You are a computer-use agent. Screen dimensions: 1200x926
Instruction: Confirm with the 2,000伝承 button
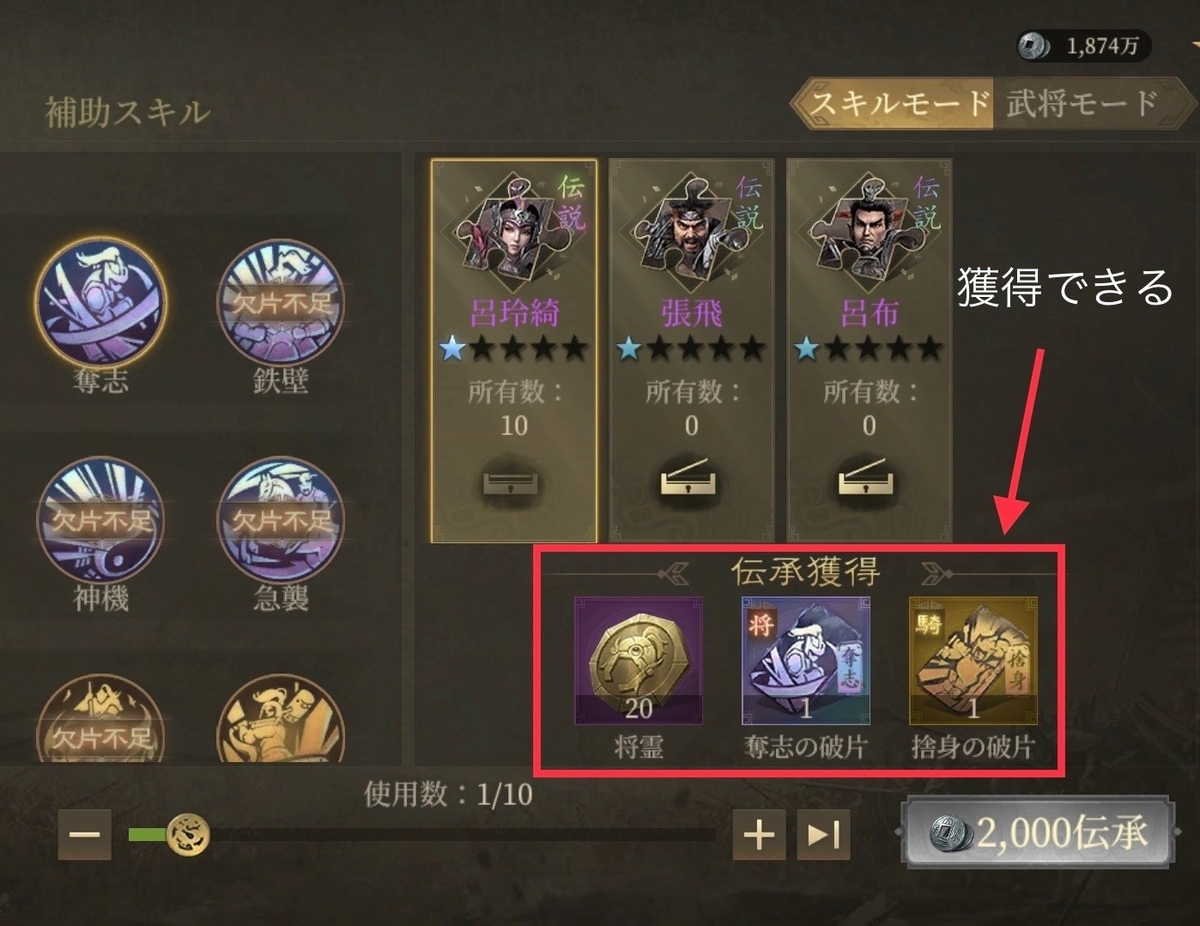click(x=1036, y=833)
